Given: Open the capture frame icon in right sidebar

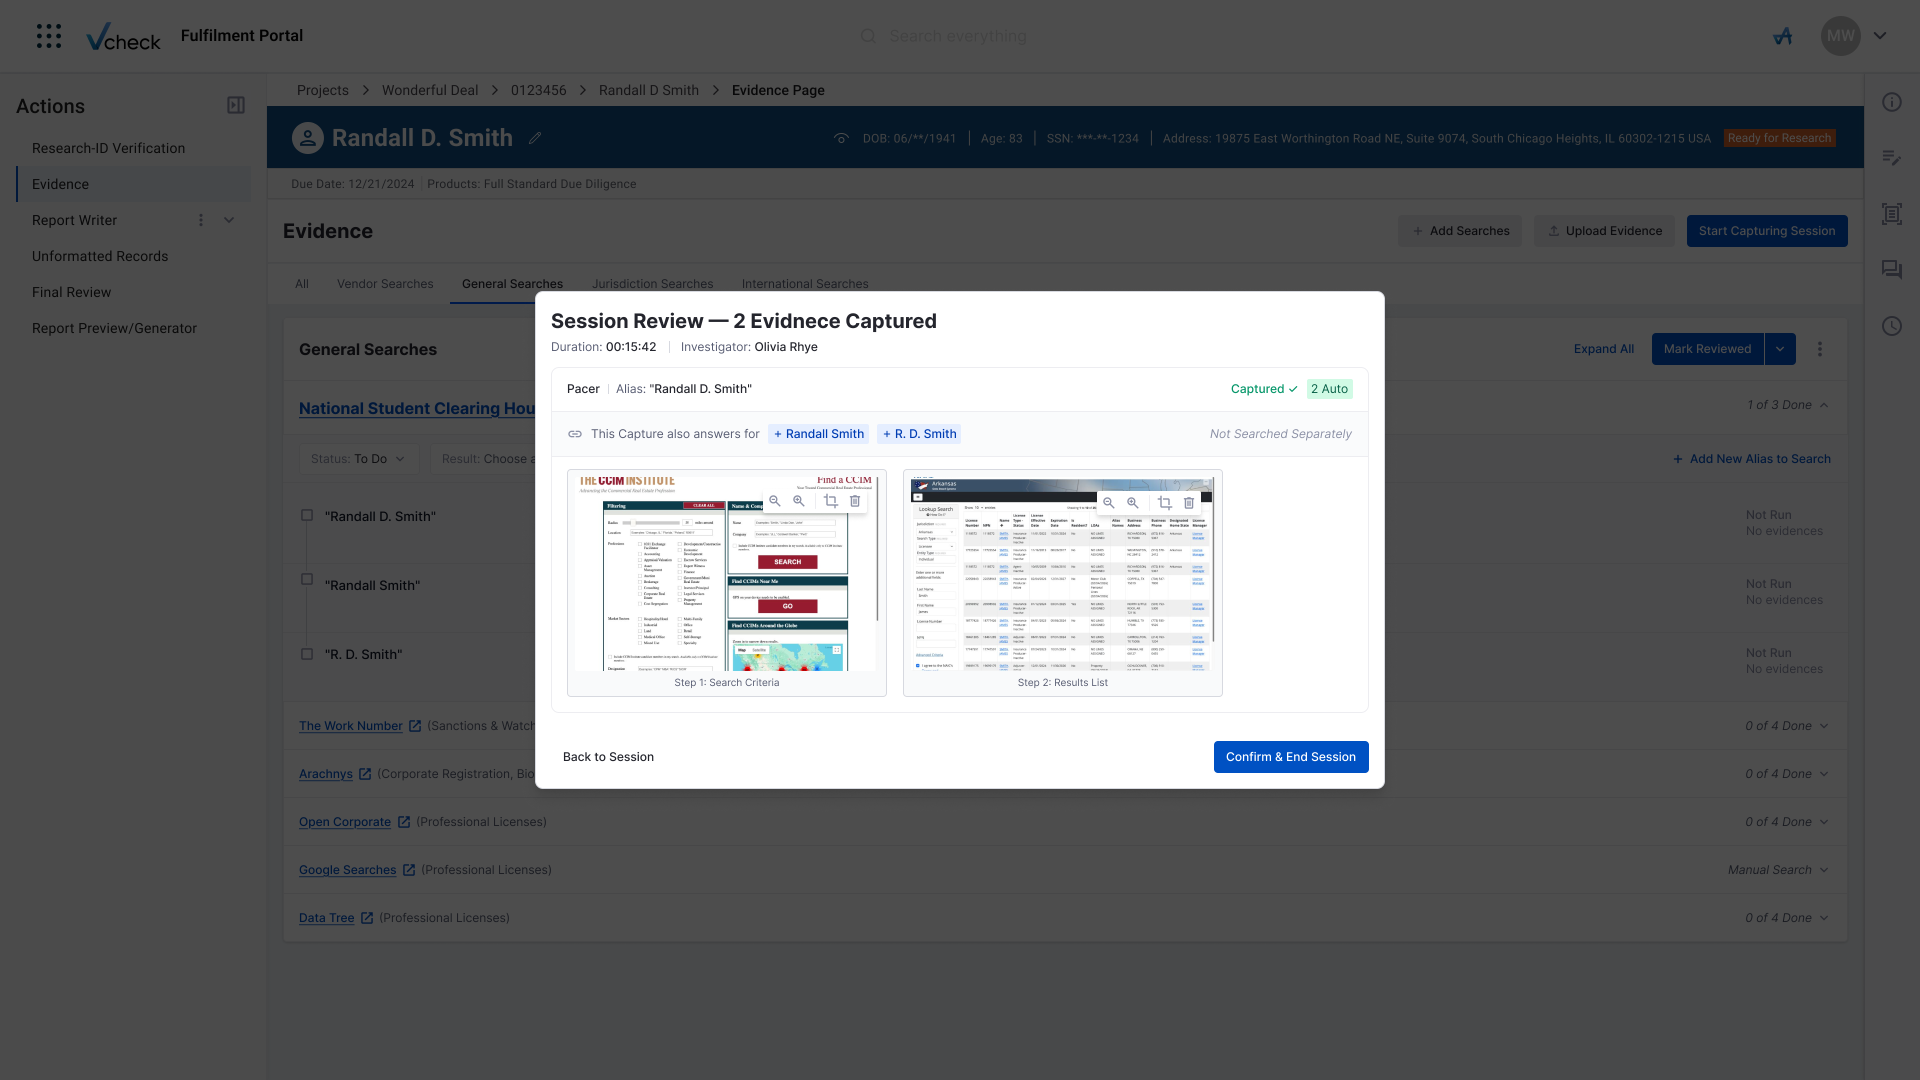Looking at the screenshot, I should pos(1892,214).
